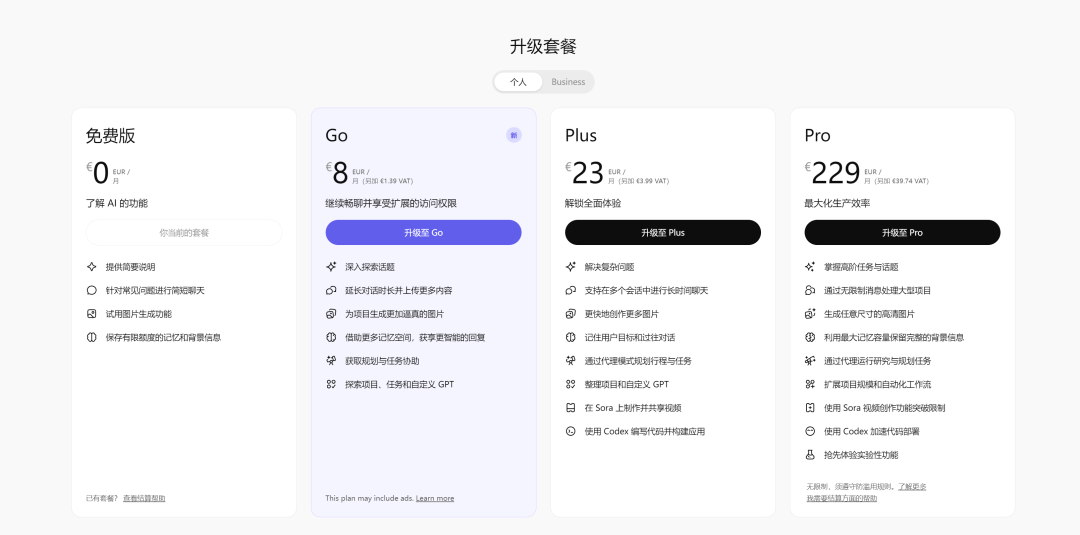Viewport: 1080px width, 535px height.
Task: Click the chat icon beside 支持在多个会话中进行长时间聊天
Action: coord(570,291)
